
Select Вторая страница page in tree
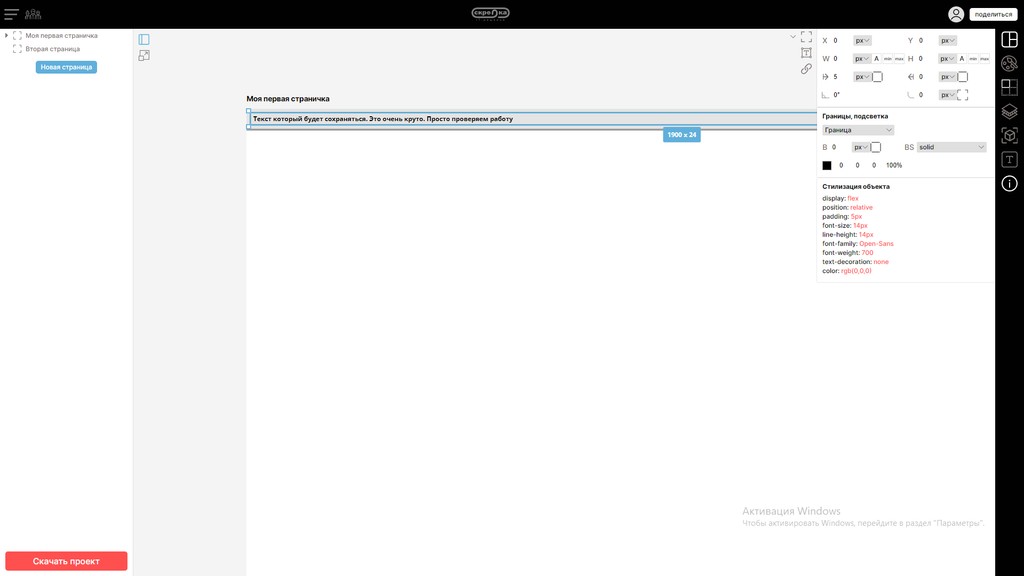pyautogui.click(x=52, y=49)
